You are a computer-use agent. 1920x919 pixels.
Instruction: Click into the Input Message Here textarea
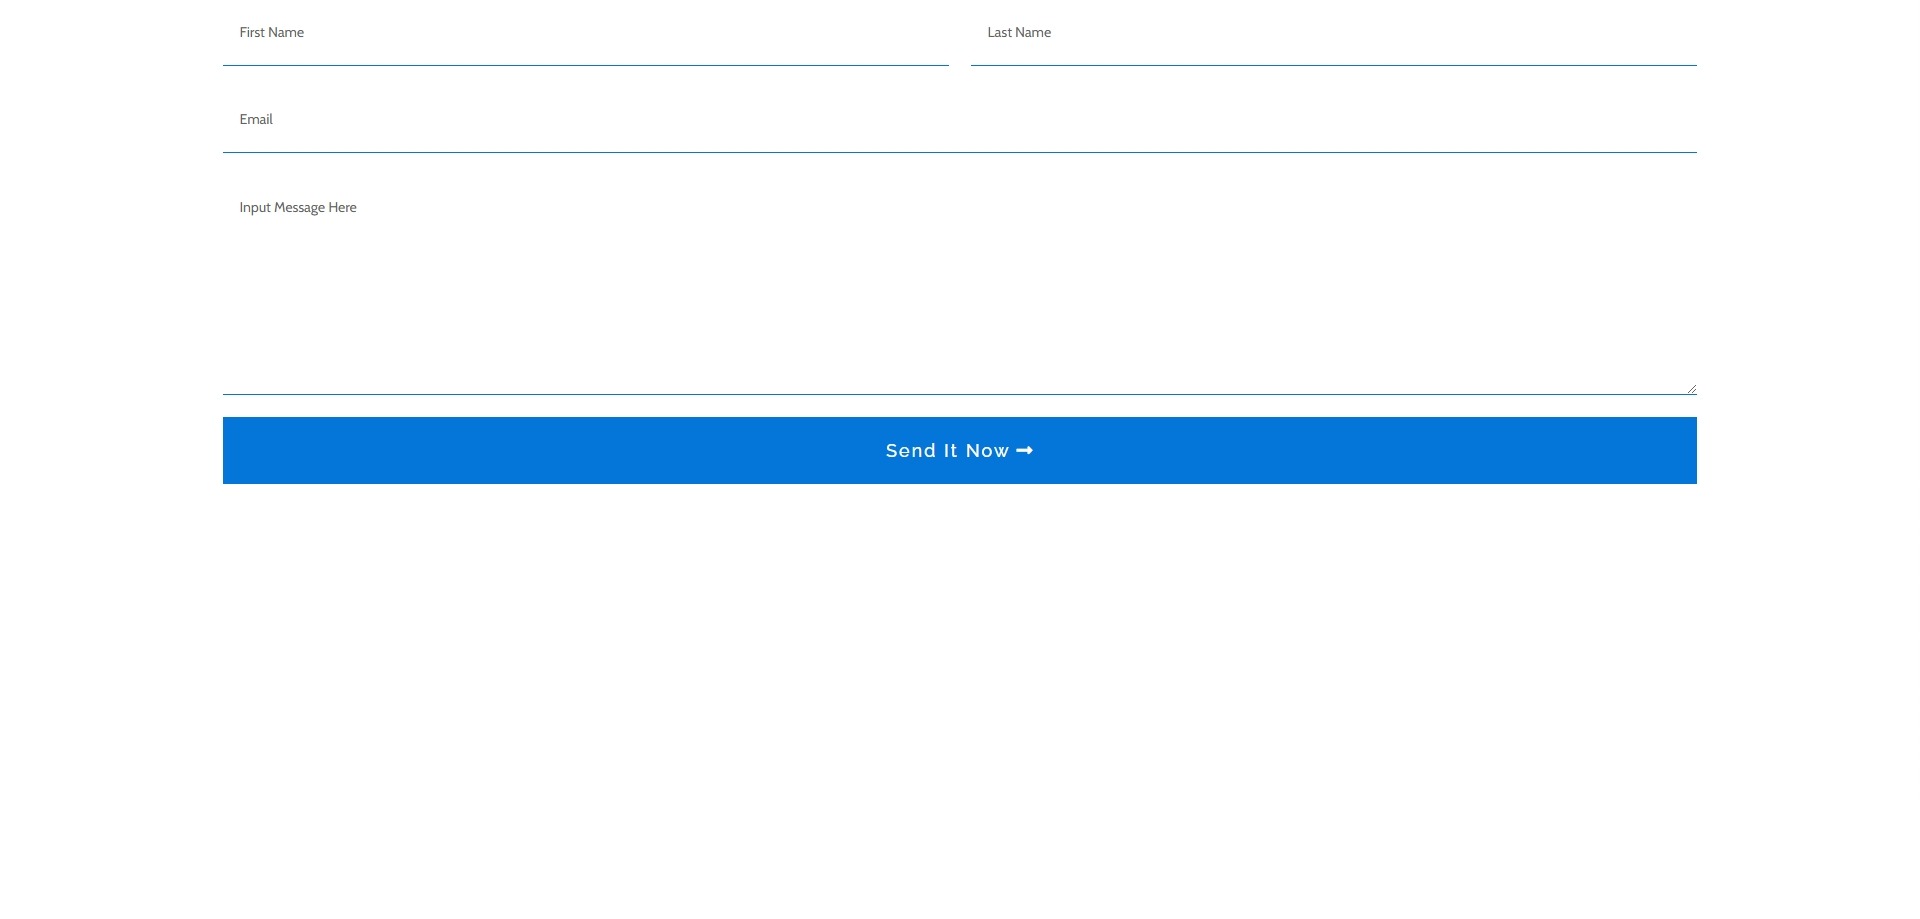pos(959,285)
